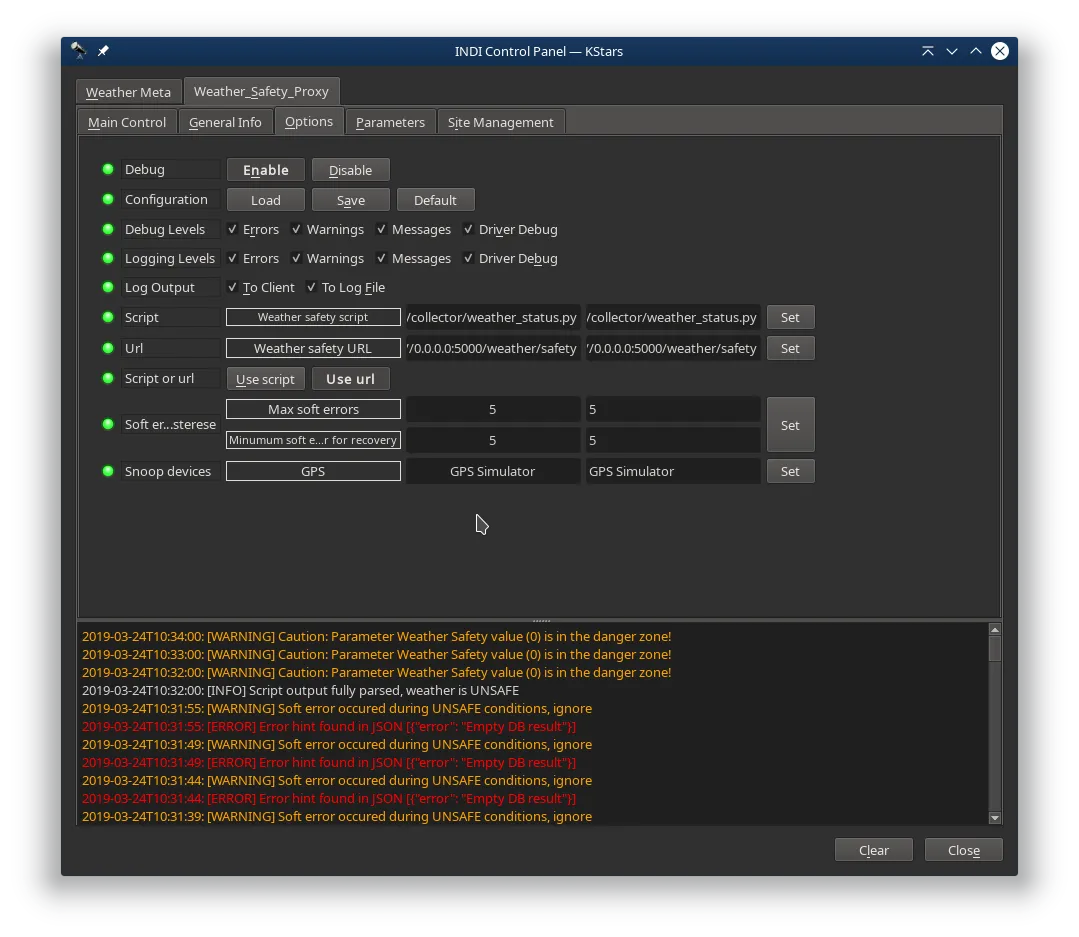Click Set button for Weather safety URL

coord(790,348)
